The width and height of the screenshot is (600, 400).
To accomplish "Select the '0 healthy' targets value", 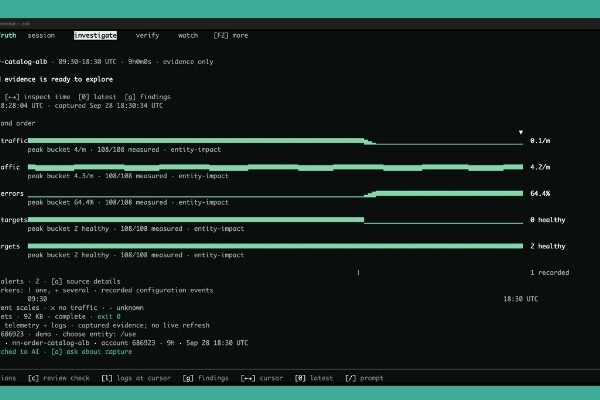I will click(x=548, y=220).
